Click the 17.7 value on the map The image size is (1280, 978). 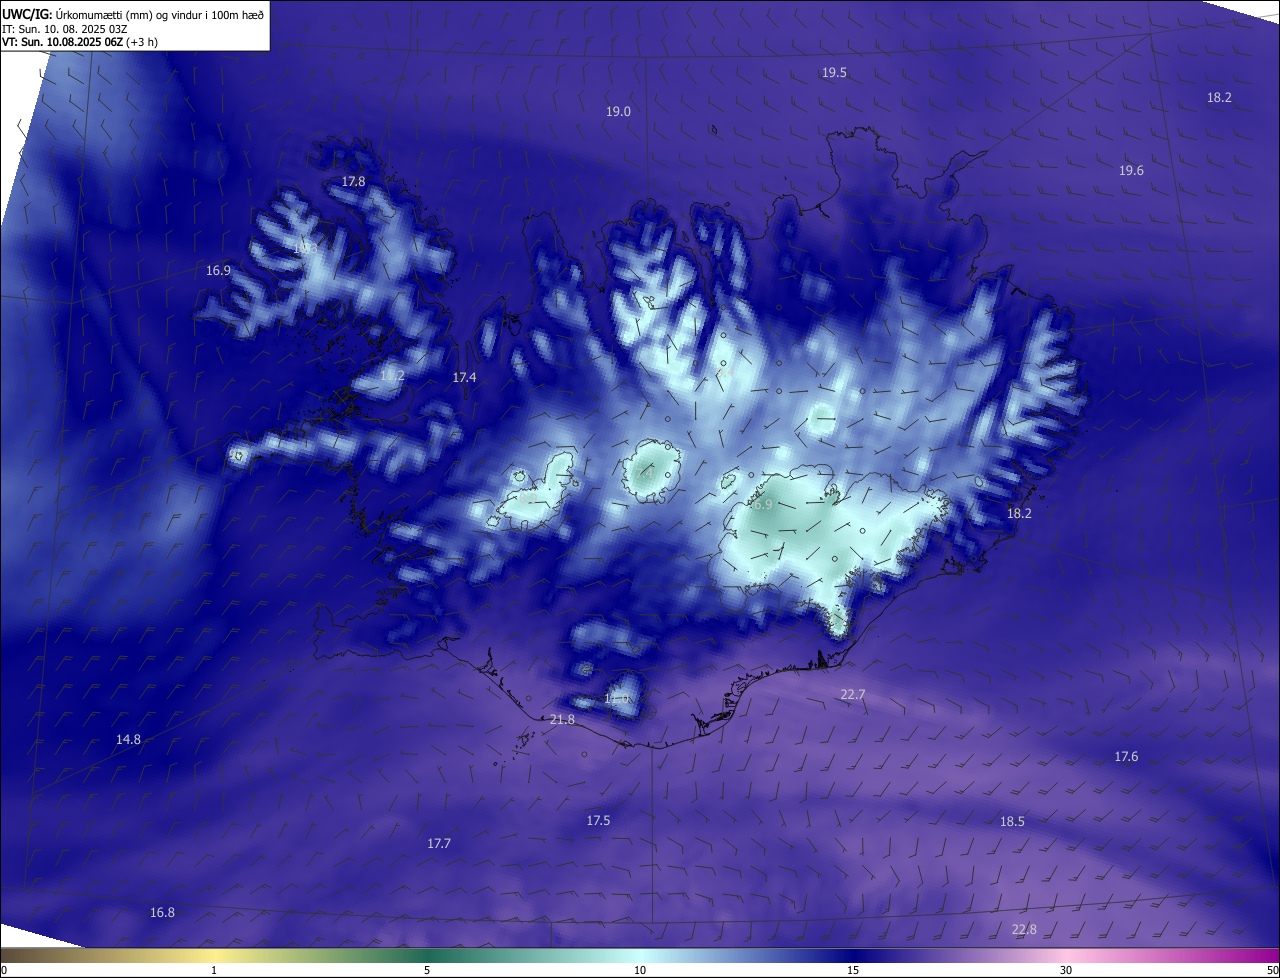(x=439, y=844)
